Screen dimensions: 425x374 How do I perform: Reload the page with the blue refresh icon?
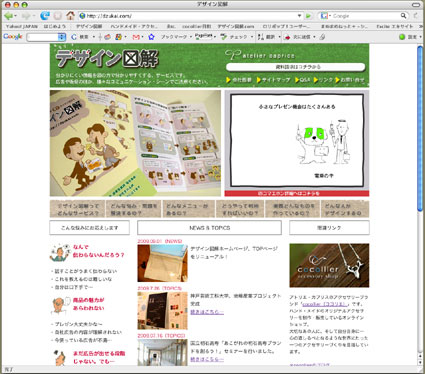(45, 16)
